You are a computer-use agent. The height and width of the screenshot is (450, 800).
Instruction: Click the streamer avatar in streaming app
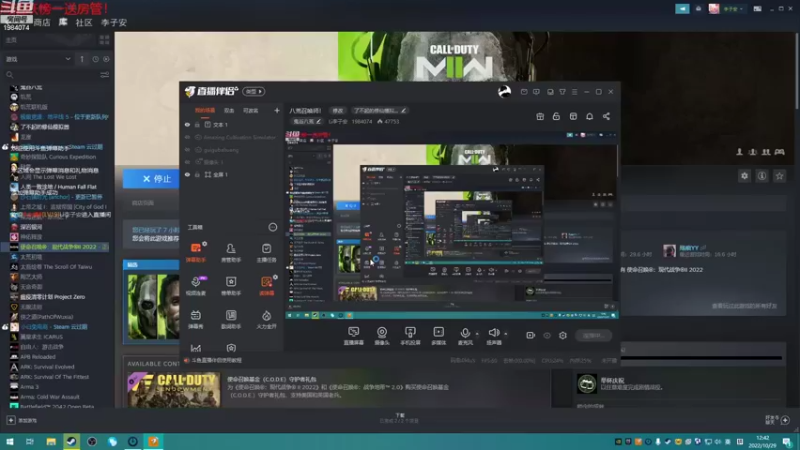[504, 91]
